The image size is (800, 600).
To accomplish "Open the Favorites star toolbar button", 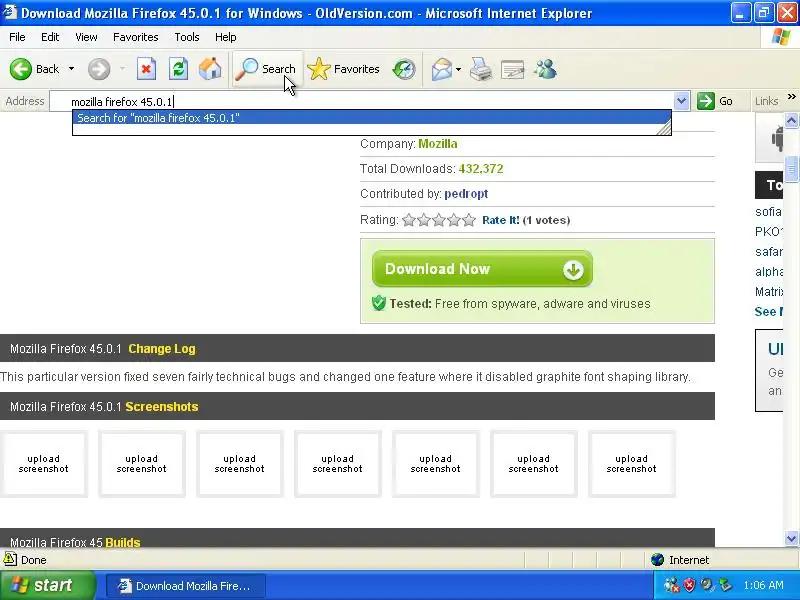I will (343, 69).
